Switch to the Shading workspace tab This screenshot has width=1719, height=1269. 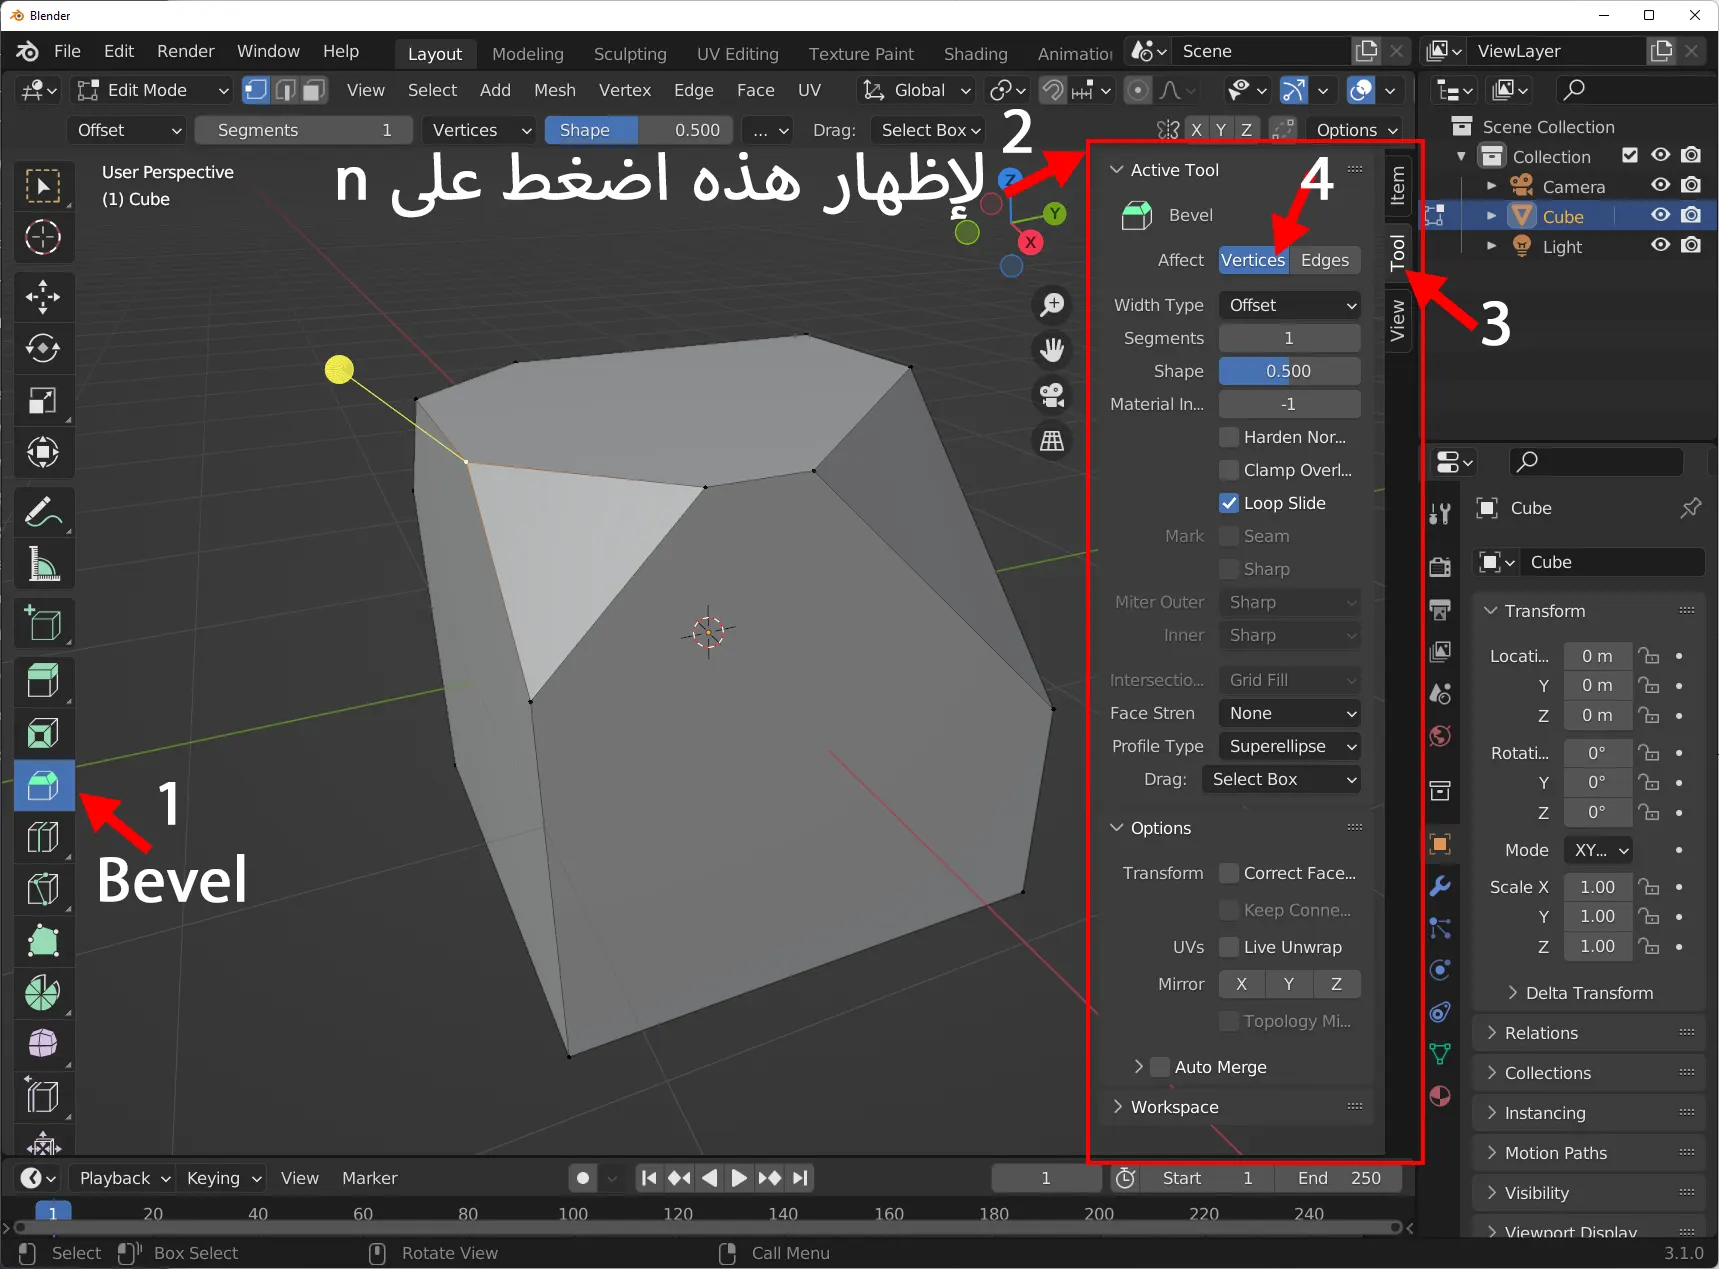(975, 53)
